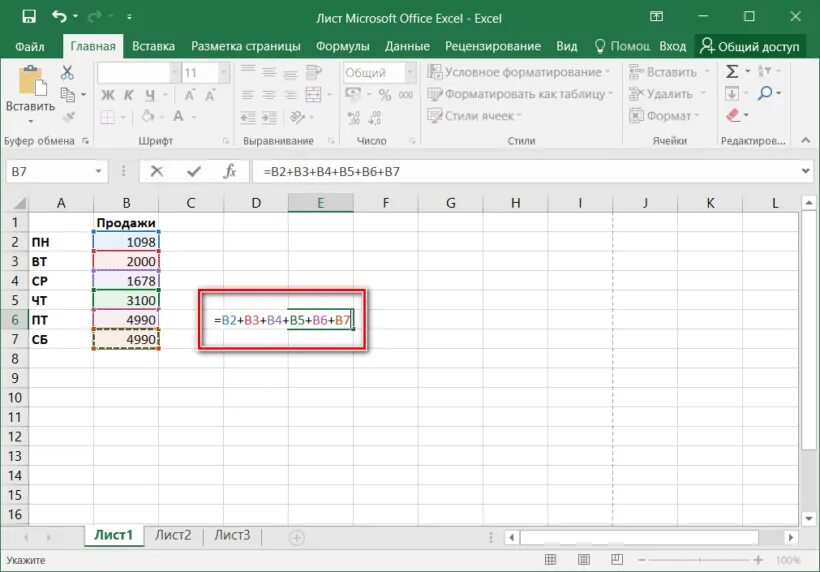
Task: Click the Comma Style 000 icon
Action: click(406, 95)
